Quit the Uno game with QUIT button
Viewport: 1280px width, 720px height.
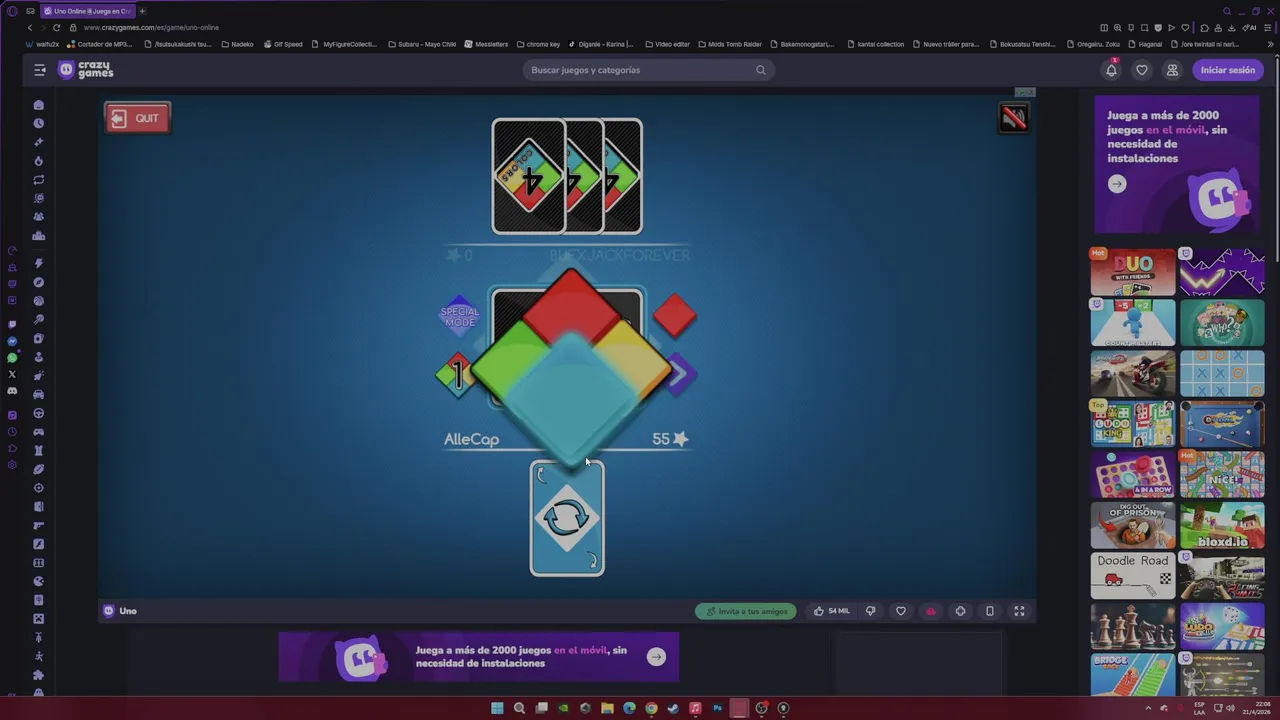[x=138, y=118]
